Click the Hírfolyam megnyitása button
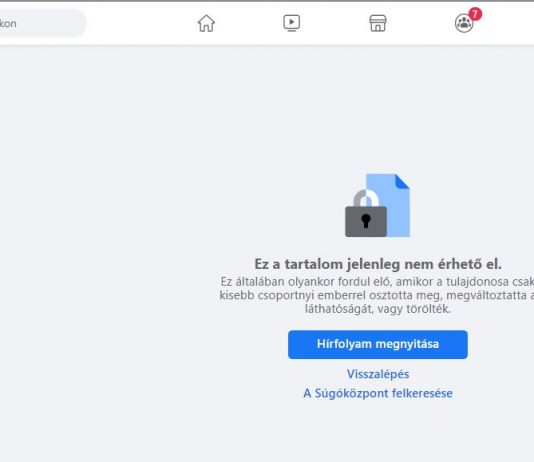Image resolution: width=534 pixels, height=462 pixels. pyautogui.click(x=378, y=344)
